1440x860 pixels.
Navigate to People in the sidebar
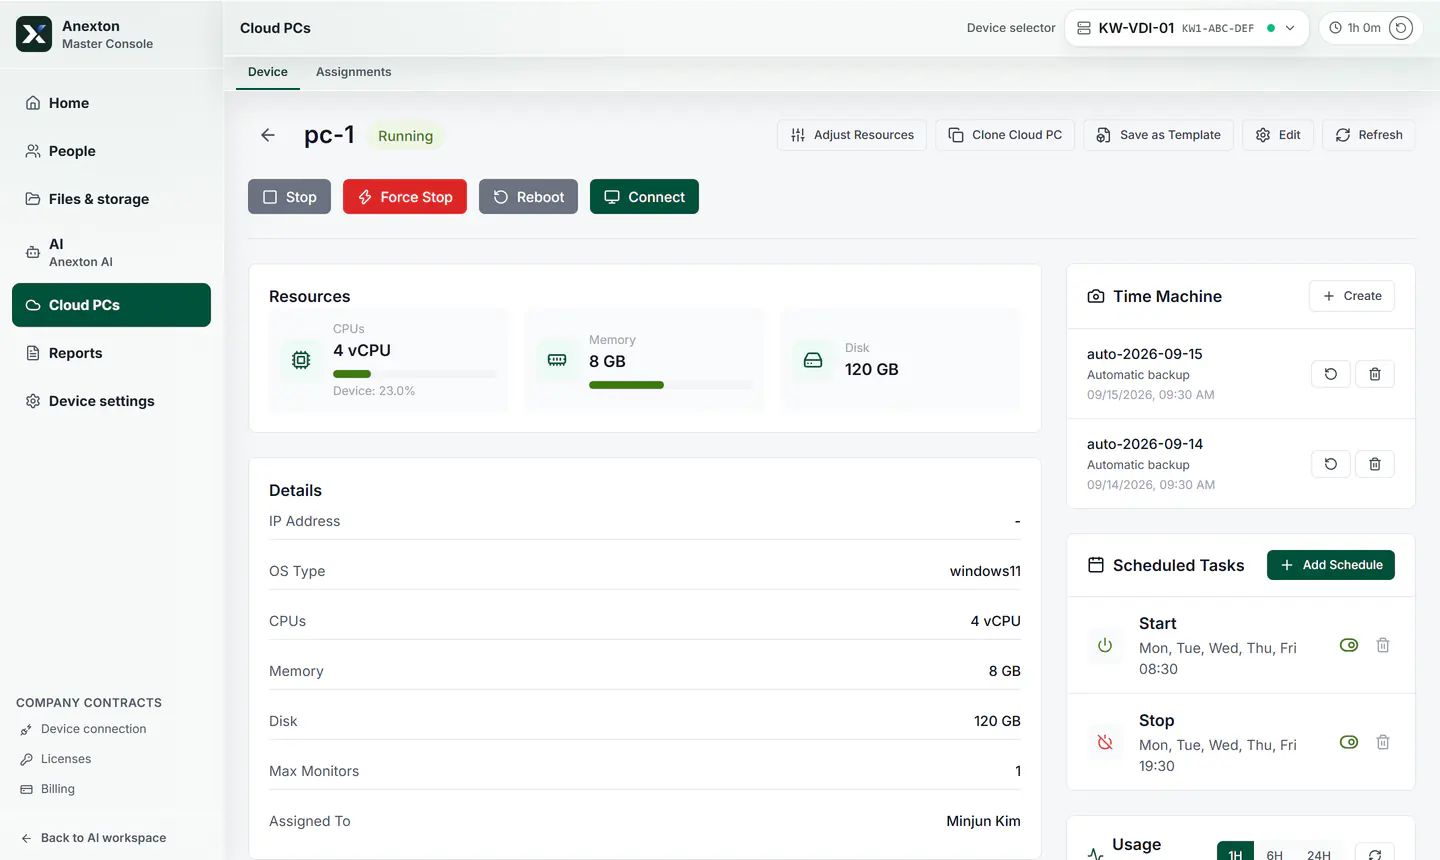[111, 151]
